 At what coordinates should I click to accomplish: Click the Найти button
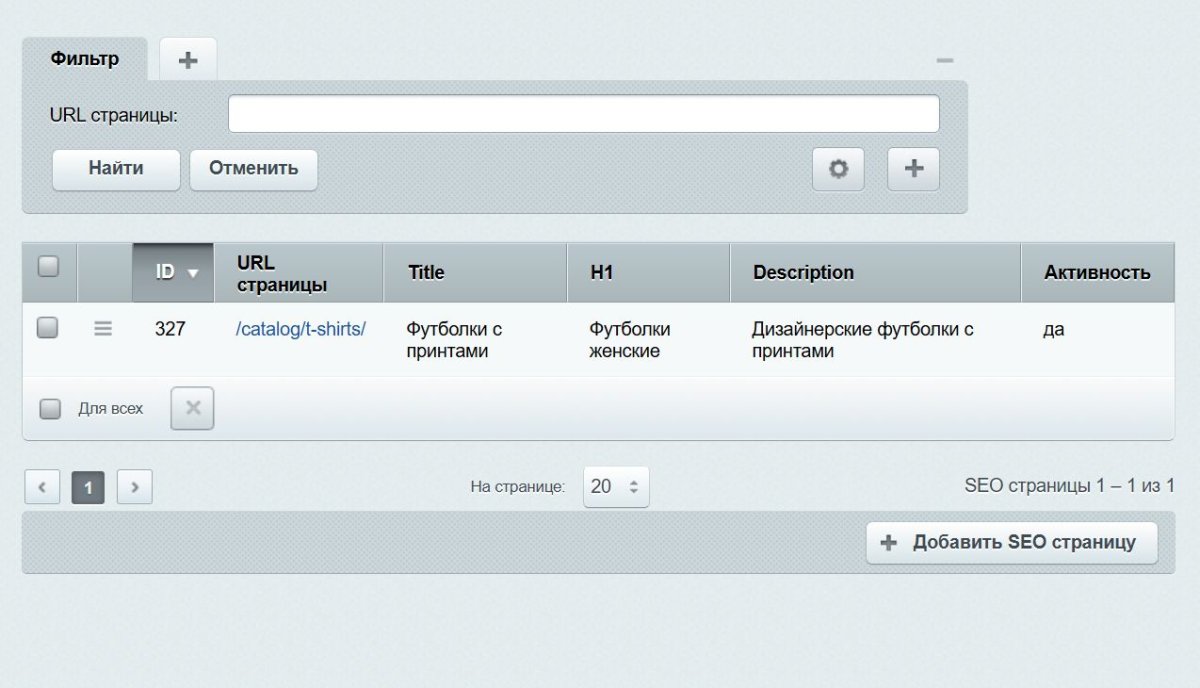click(114, 169)
